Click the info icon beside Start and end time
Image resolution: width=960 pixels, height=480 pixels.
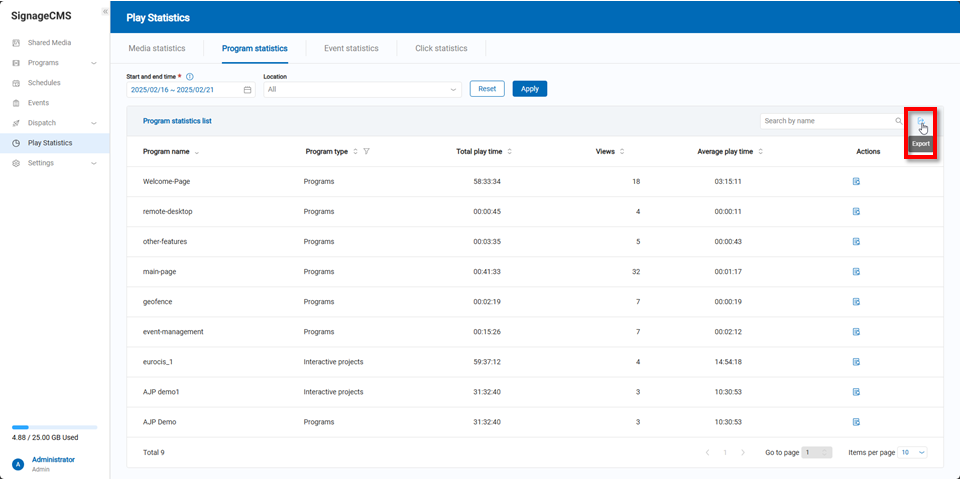point(190,76)
